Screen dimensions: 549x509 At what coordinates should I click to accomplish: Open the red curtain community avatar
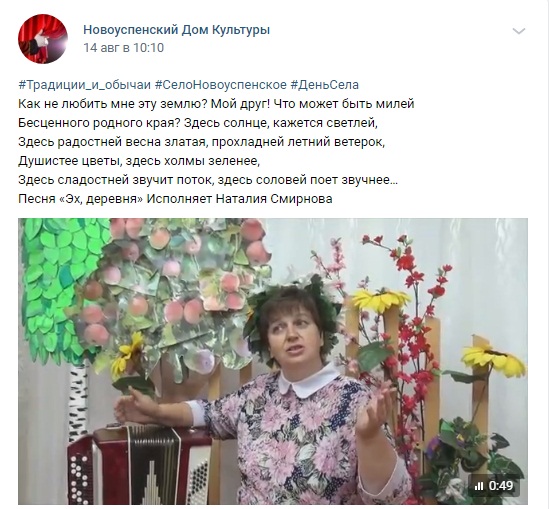click(43, 39)
